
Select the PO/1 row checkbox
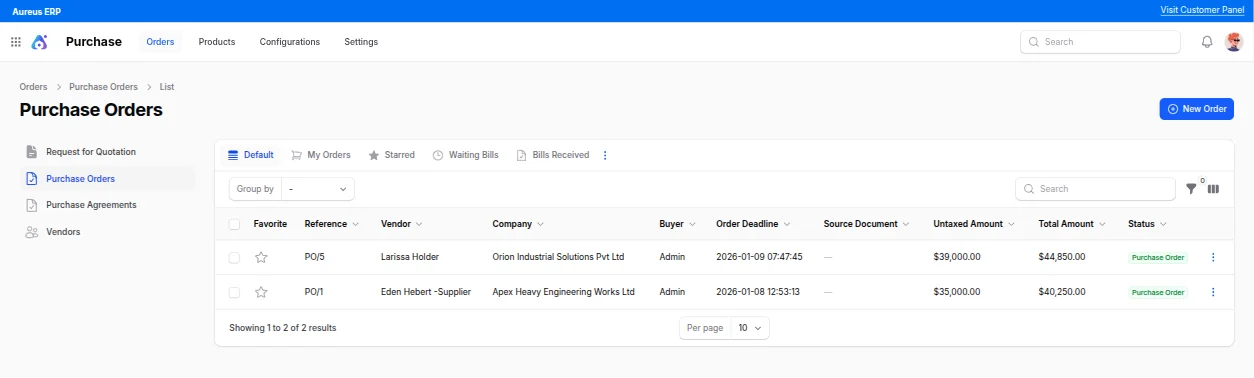tap(234, 292)
